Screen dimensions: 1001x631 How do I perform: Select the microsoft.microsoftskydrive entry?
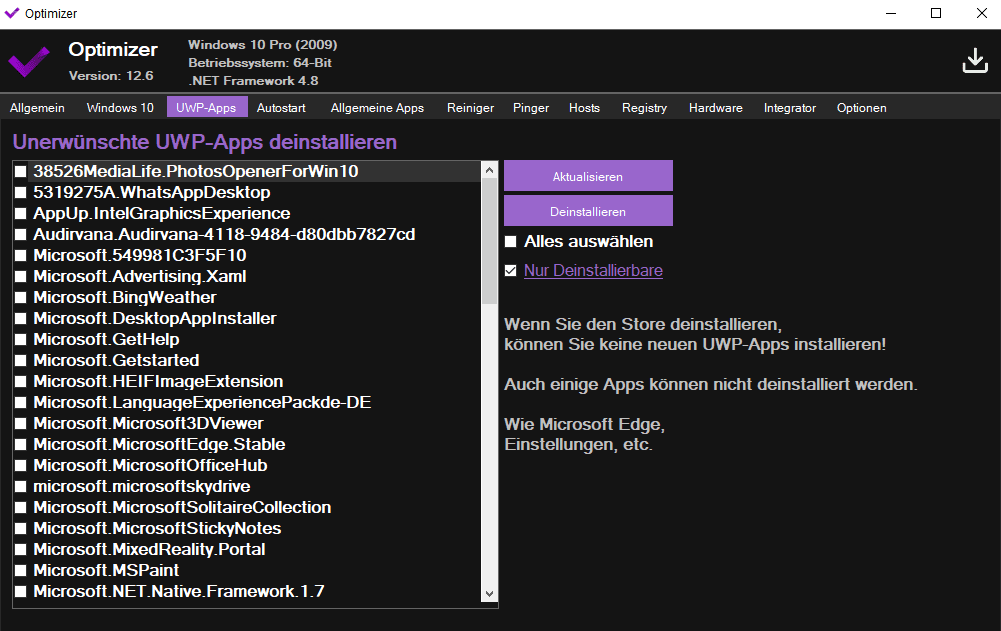[246, 487]
